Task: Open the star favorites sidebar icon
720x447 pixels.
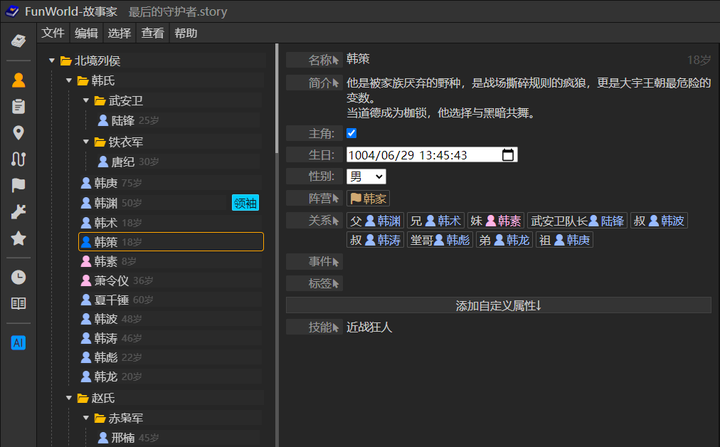Action: 18,239
